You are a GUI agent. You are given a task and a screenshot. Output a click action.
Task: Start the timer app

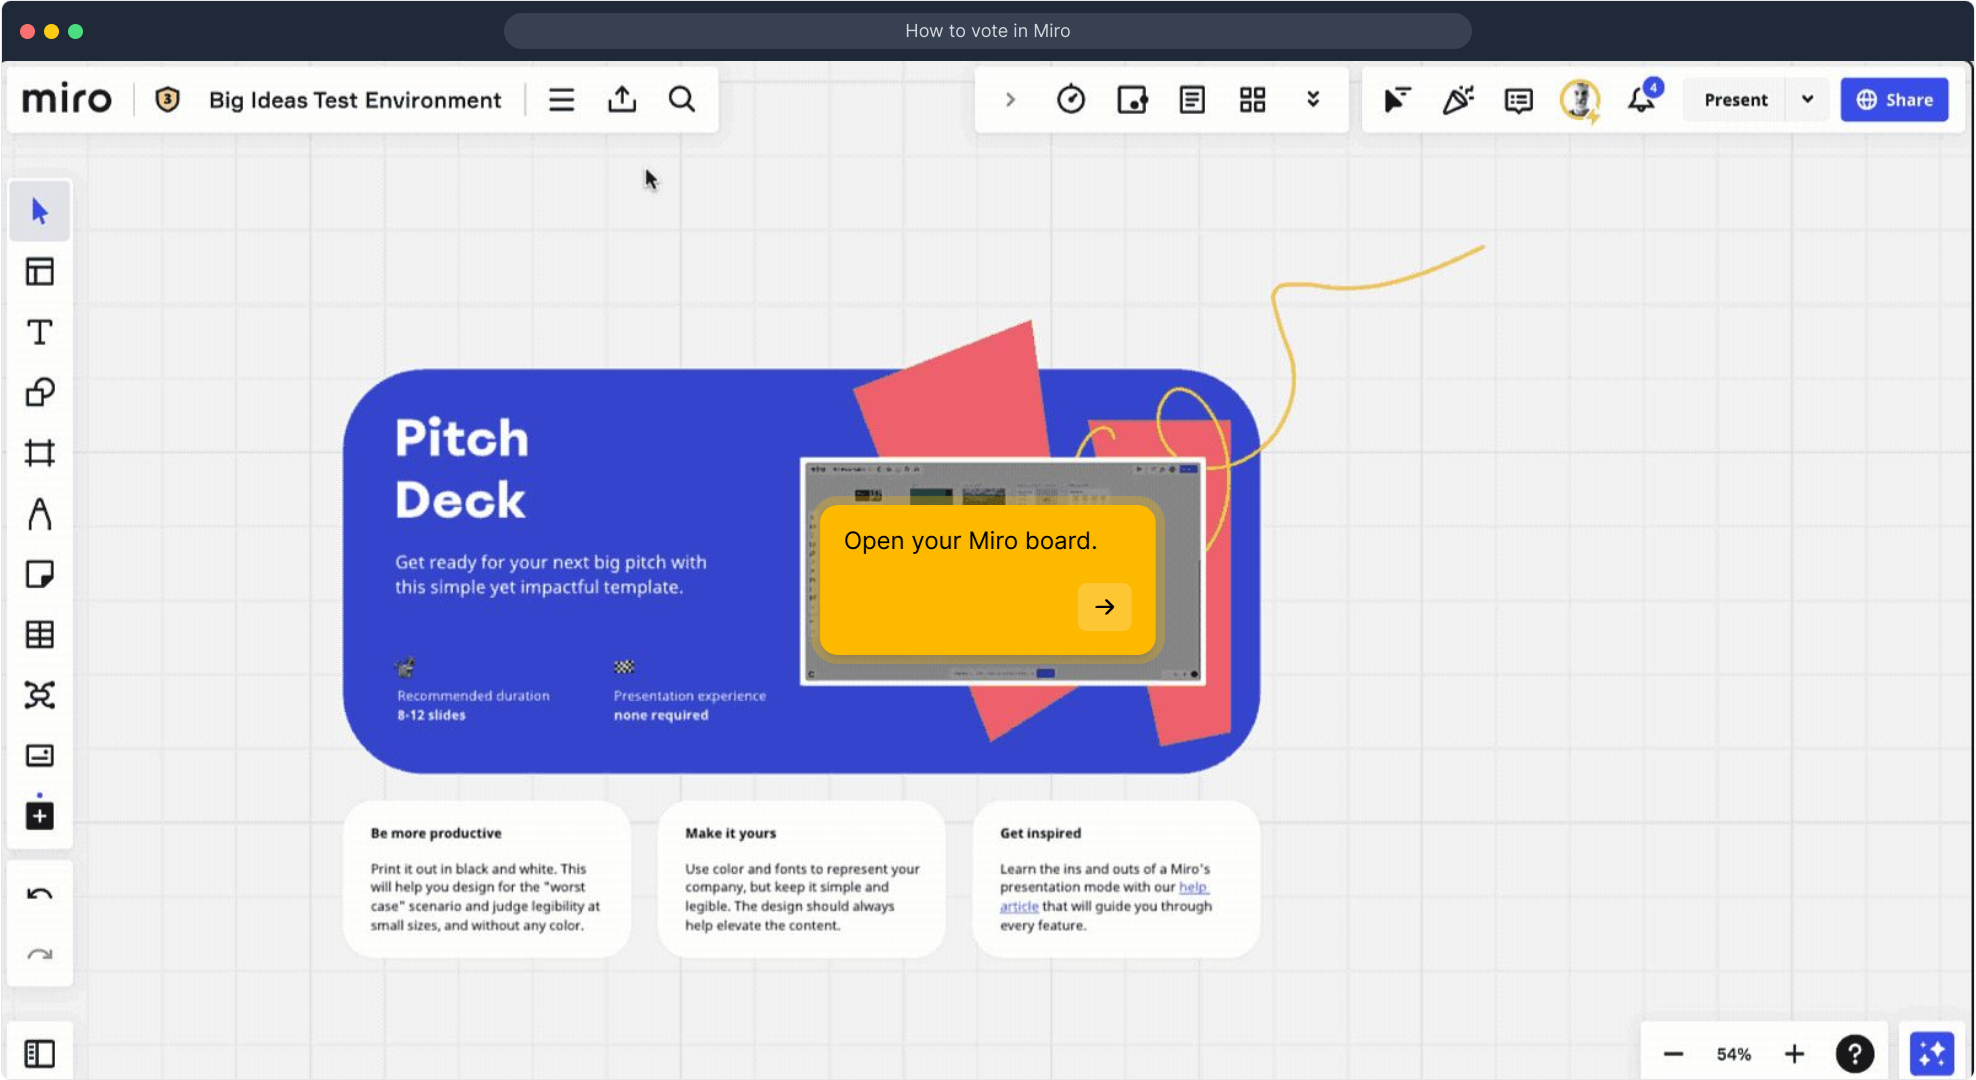pos(1070,99)
